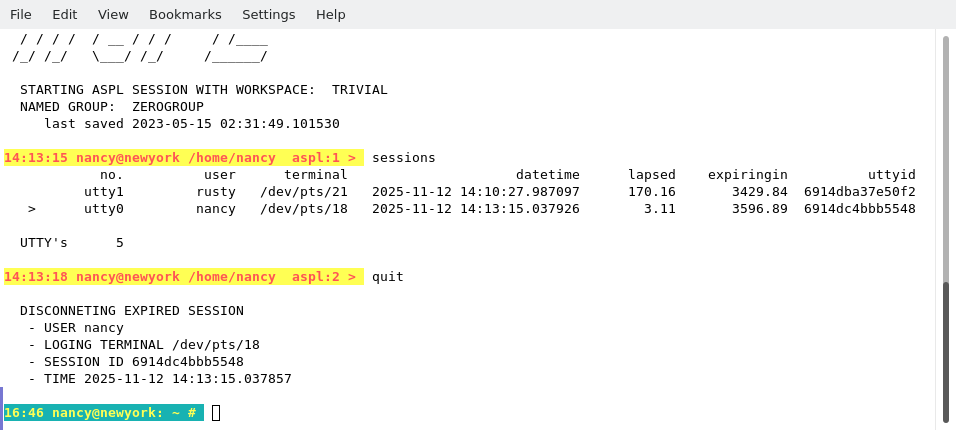
Task: Open the File menu
Action: coord(21,14)
